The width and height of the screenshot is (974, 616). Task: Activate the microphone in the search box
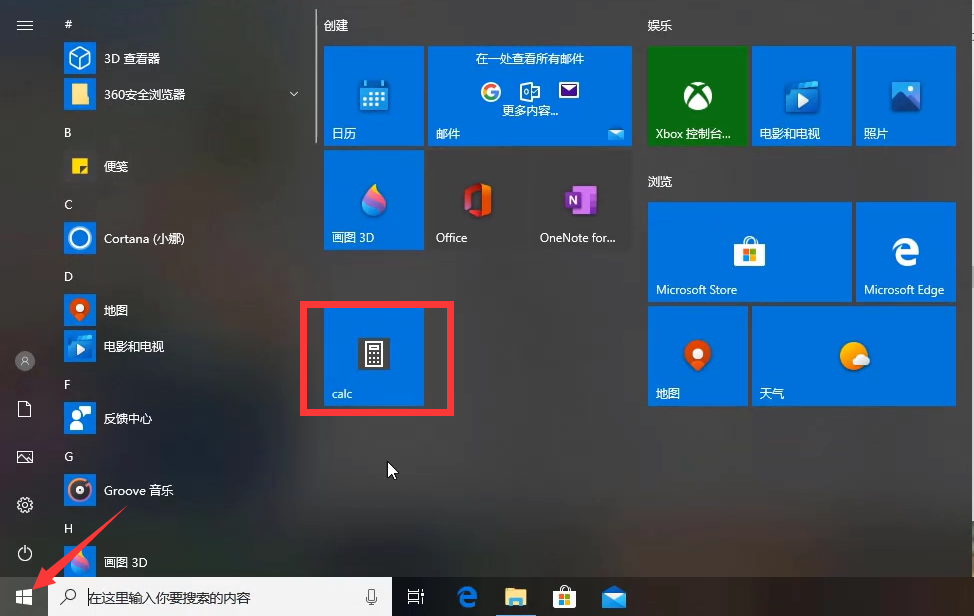point(371,596)
